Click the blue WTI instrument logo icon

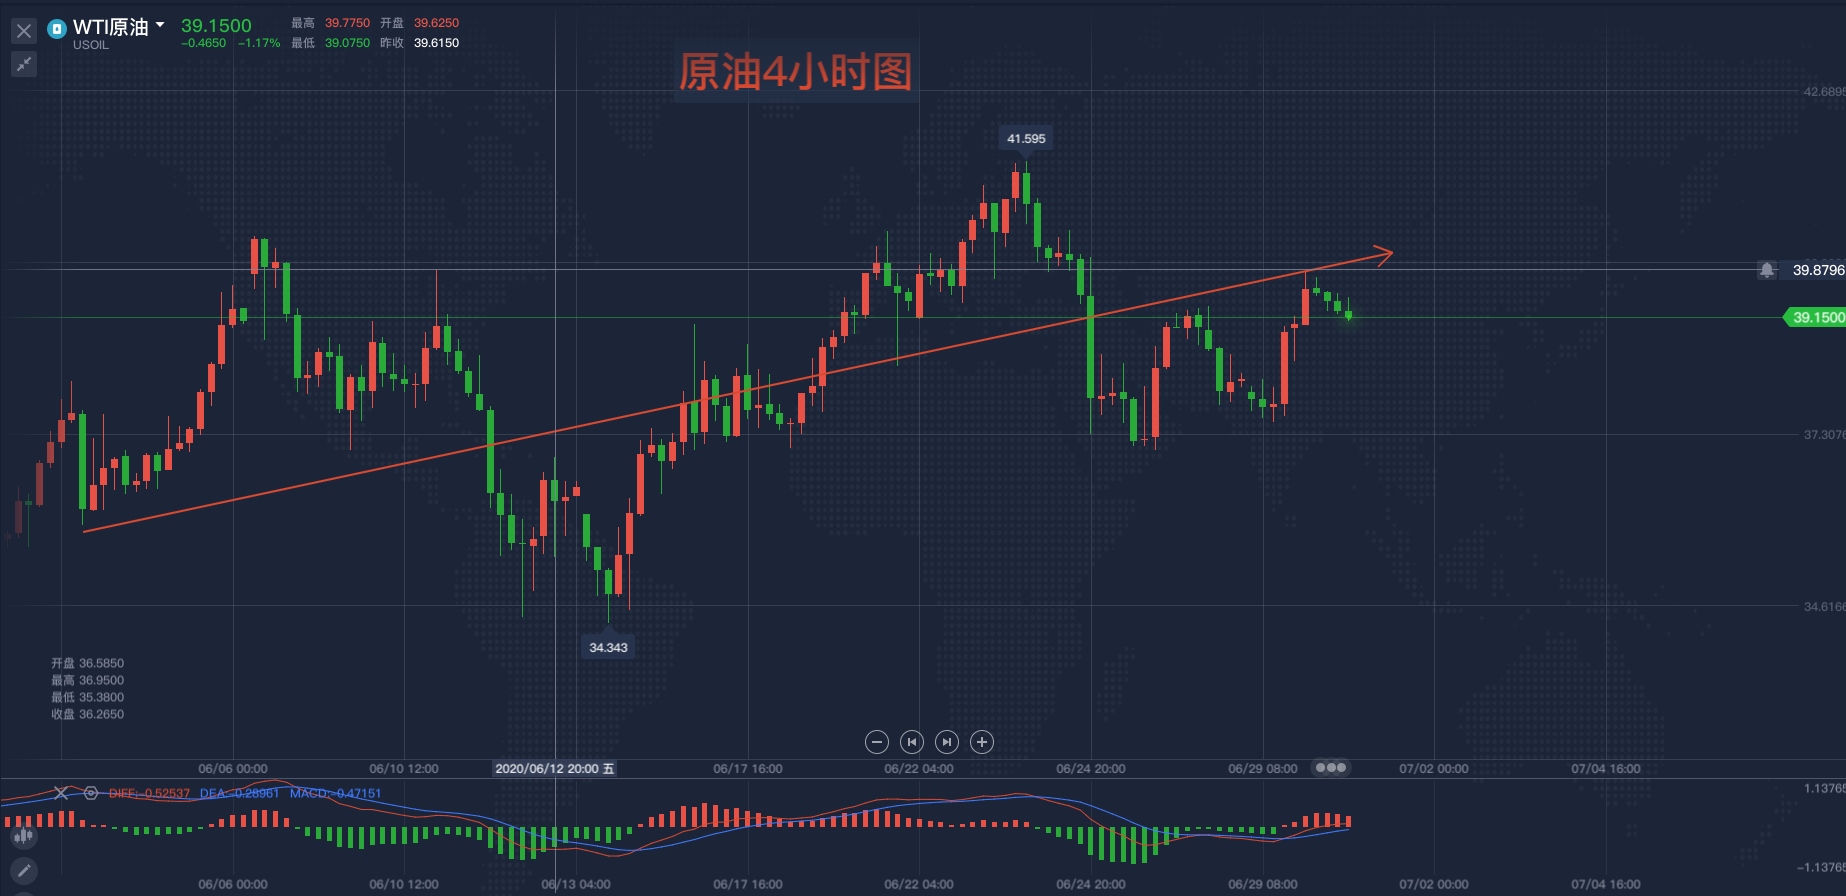[x=57, y=29]
